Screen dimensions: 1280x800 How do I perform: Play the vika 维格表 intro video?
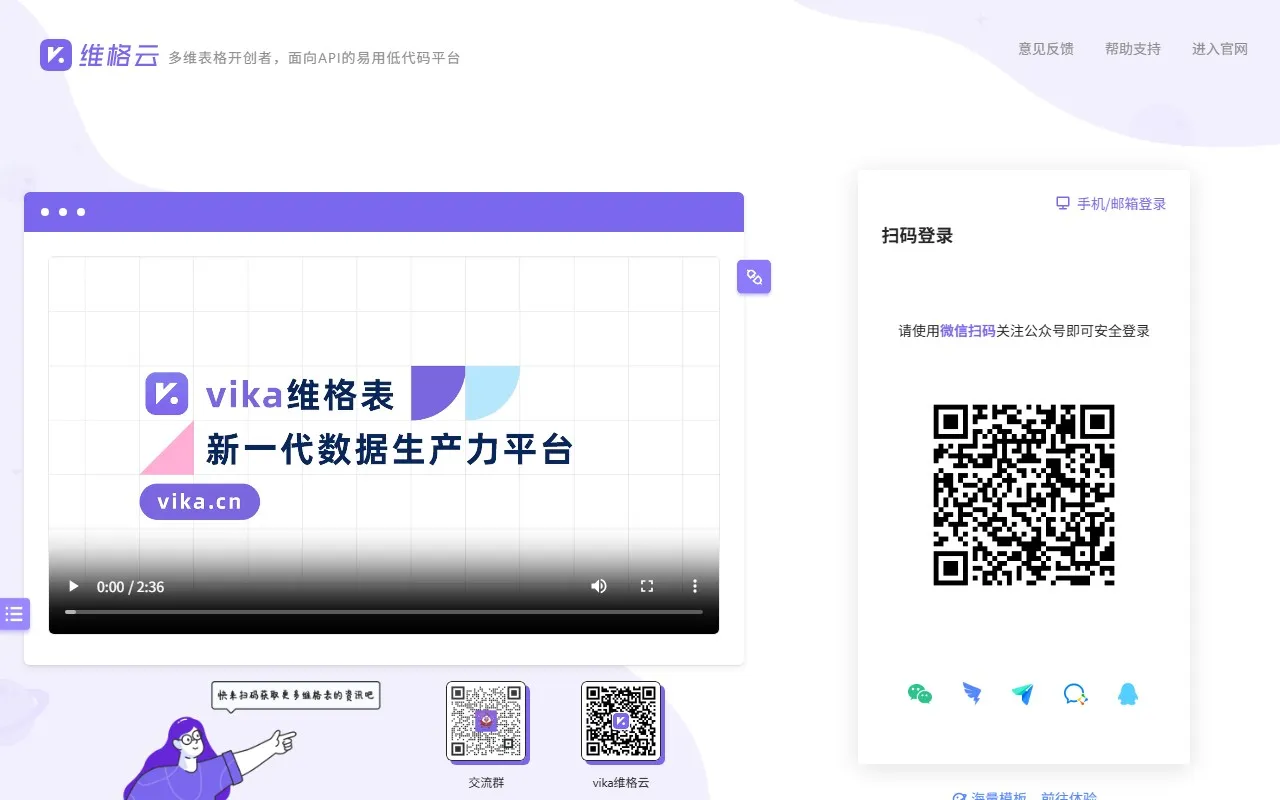pyautogui.click(x=73, y=586)
